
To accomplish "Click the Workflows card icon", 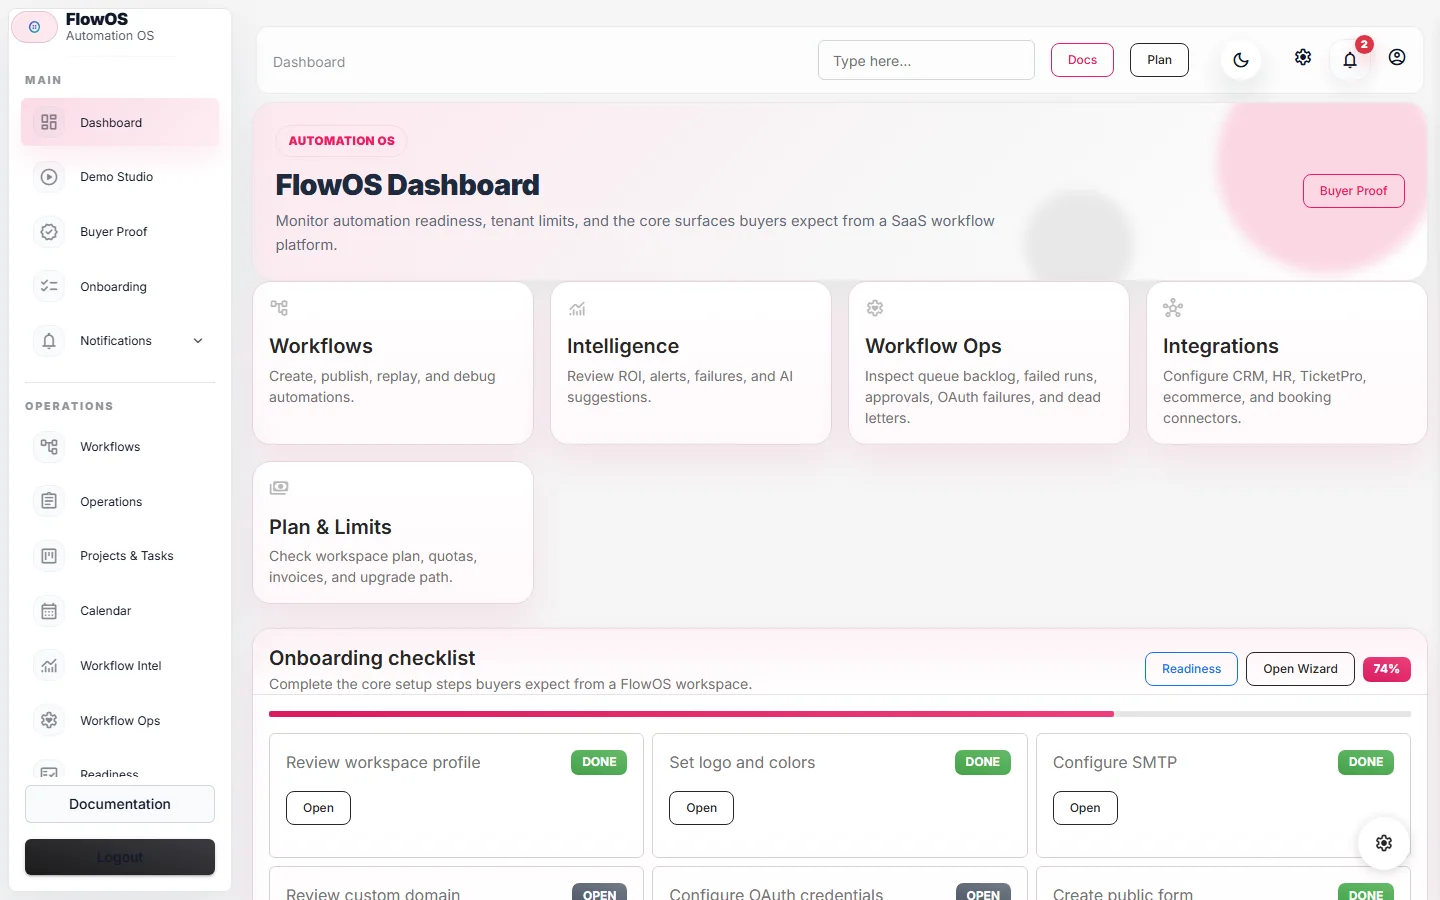I will [279, 308].
